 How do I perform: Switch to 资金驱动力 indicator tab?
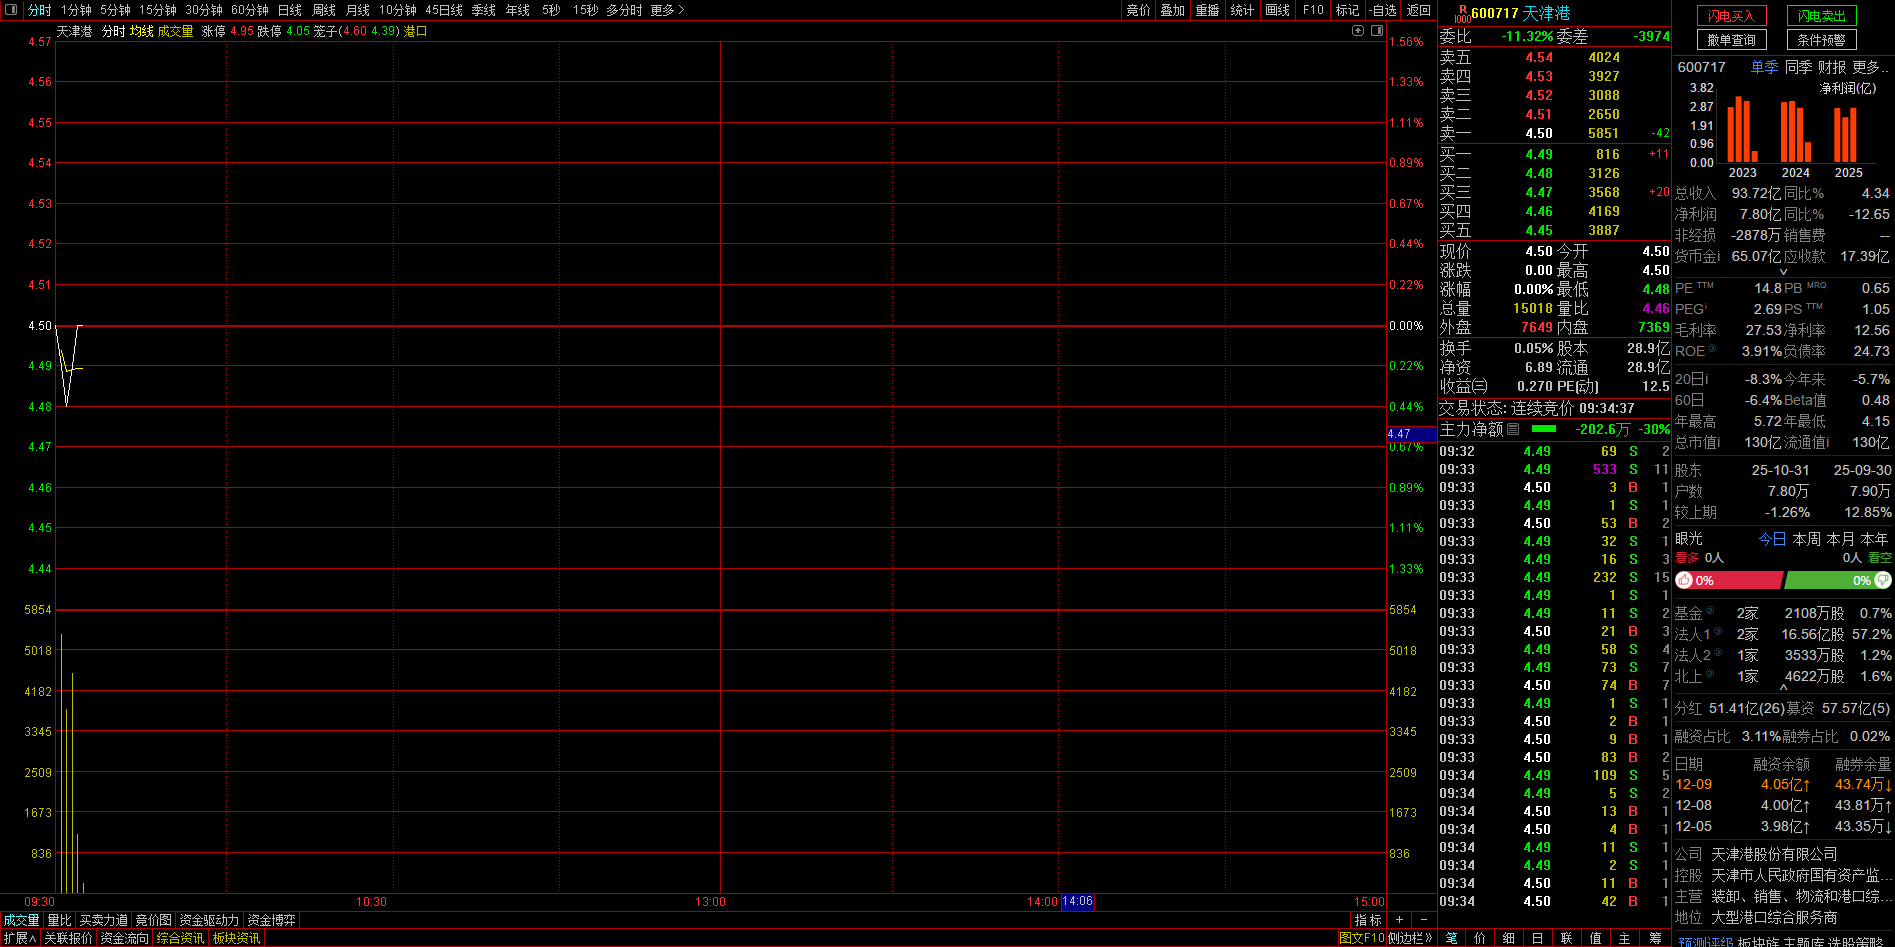coord(209,920)
